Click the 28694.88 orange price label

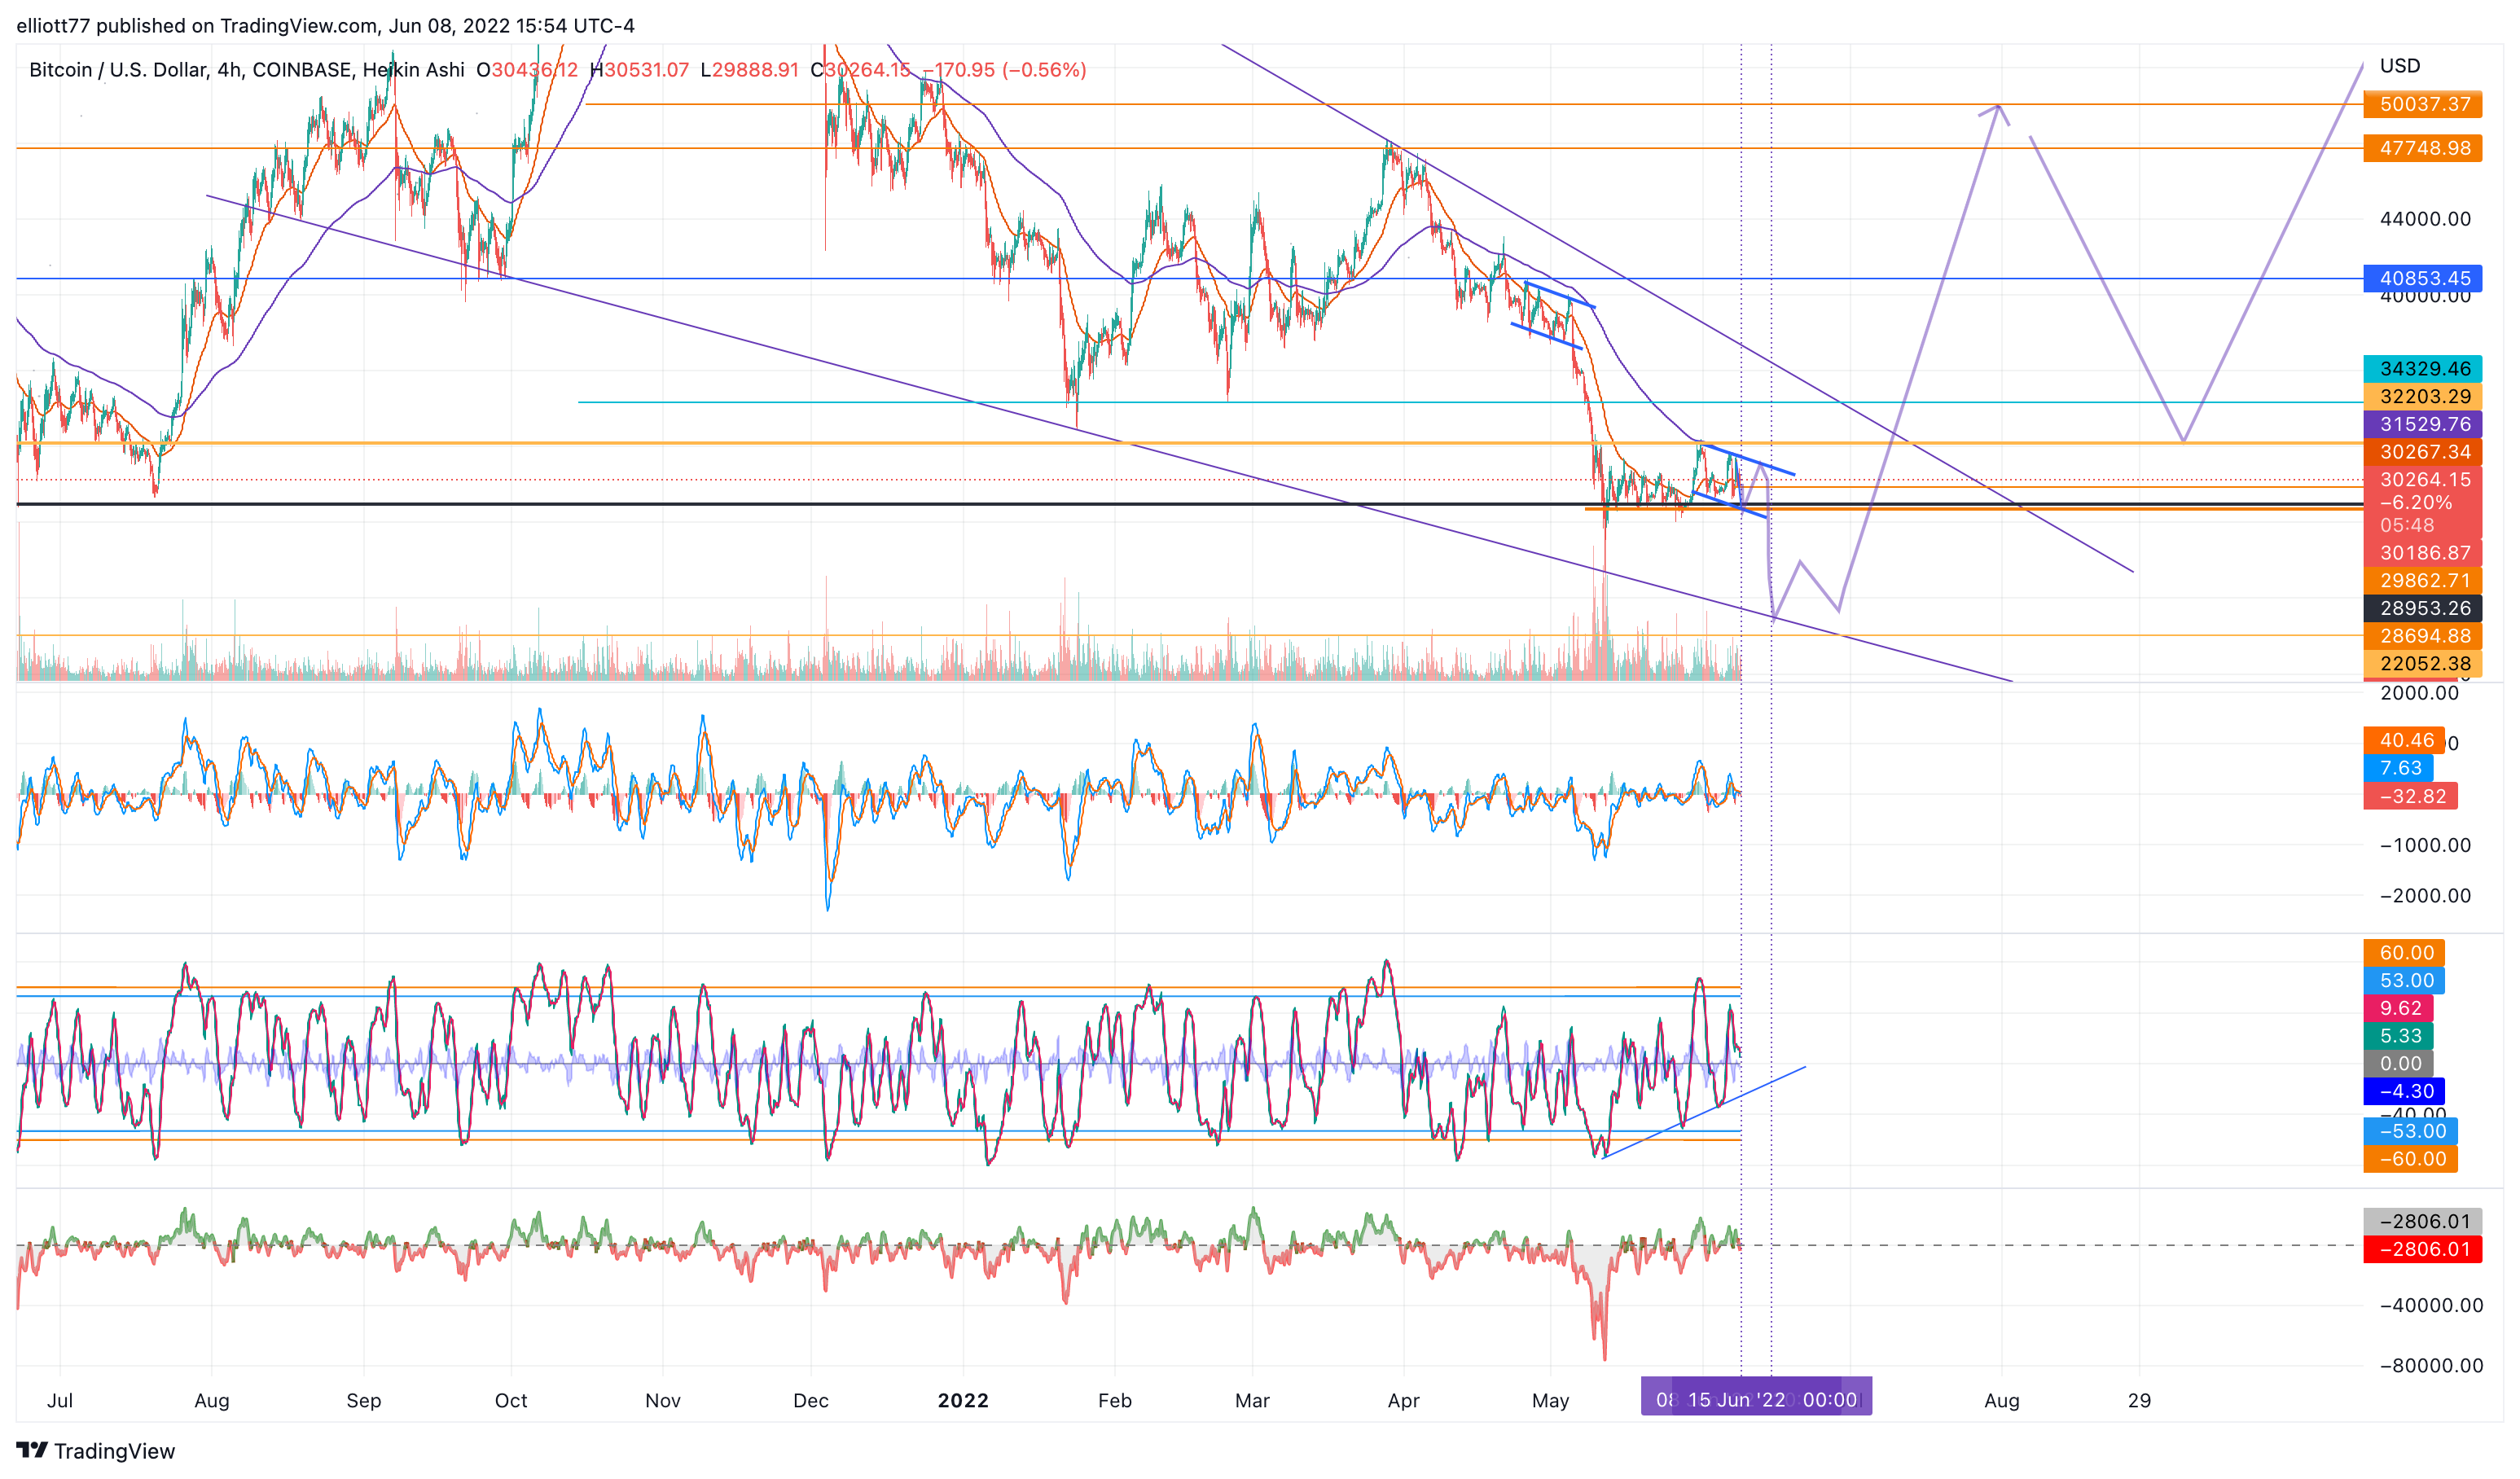2423,636
